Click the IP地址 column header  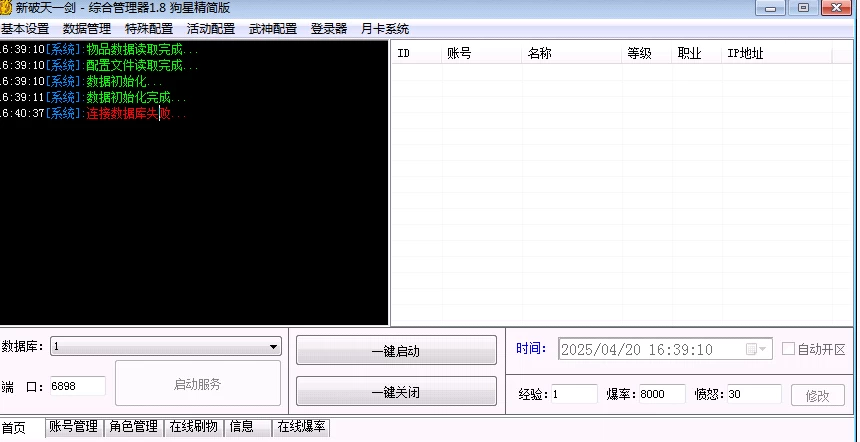[x=777, y=54]
